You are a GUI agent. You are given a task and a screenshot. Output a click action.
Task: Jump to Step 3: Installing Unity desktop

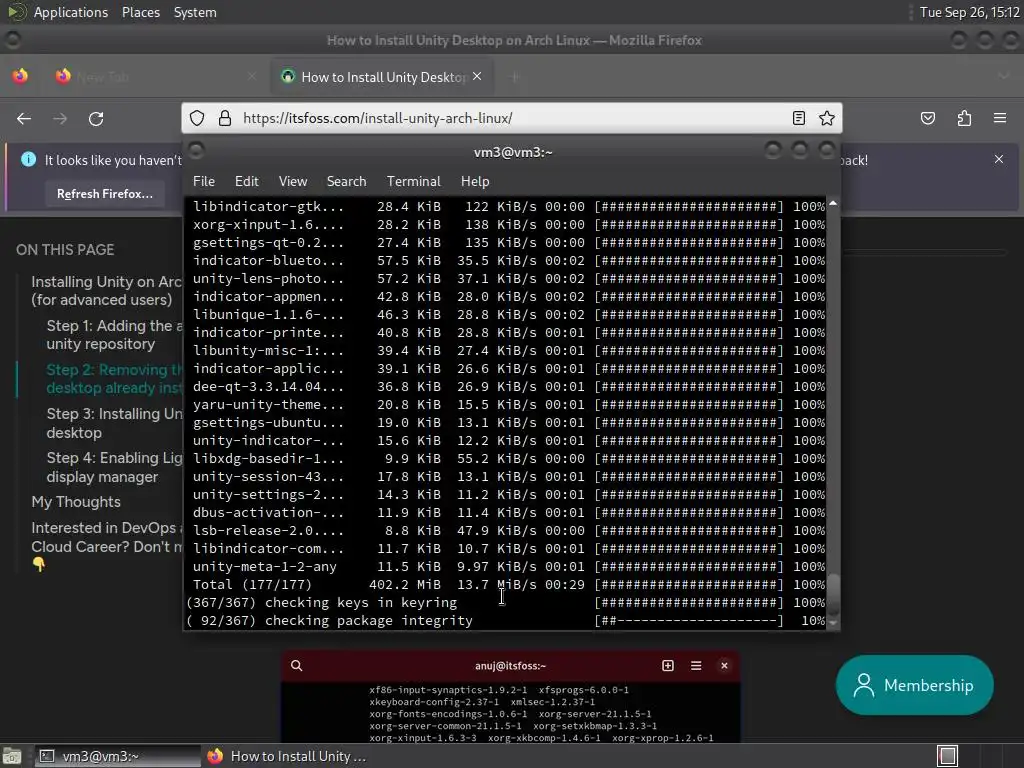(114, 423)
